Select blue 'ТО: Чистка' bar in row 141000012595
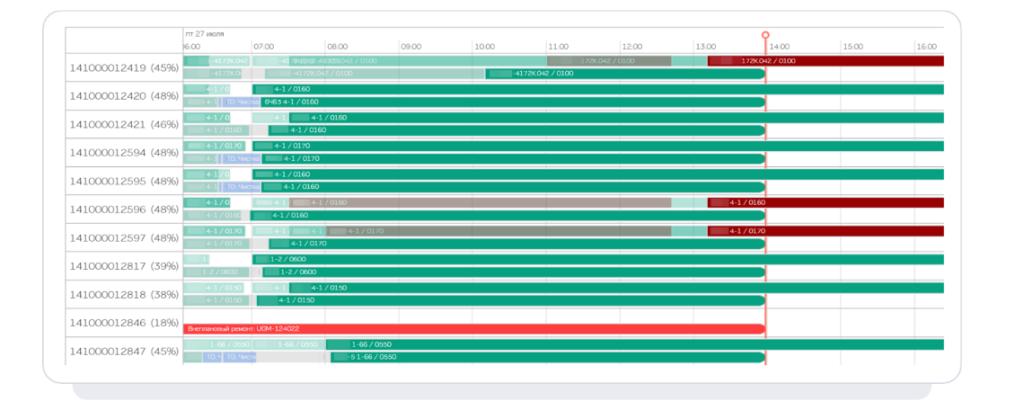The image size is (1024, 410). [x=242, y=187]
